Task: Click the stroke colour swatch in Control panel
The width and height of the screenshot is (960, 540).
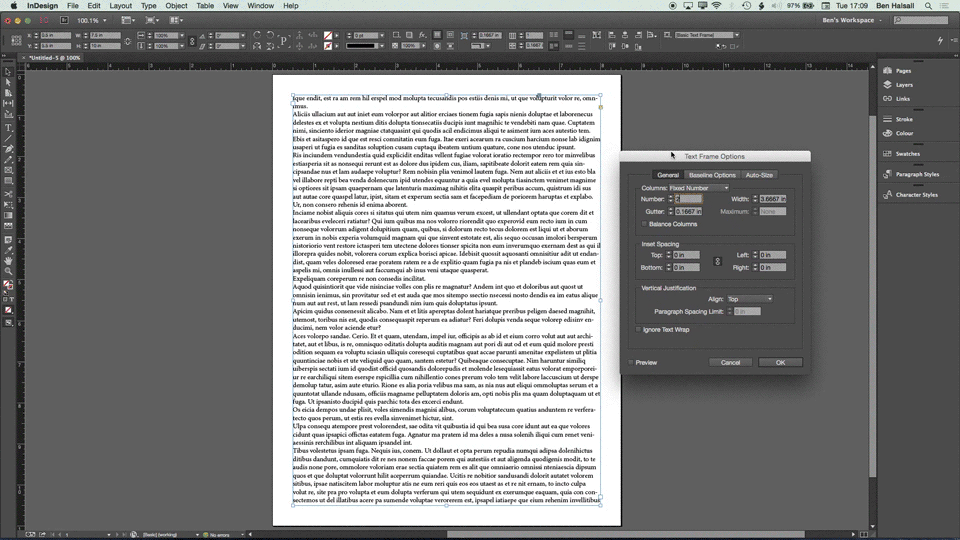Action: [x=328, y=46]
